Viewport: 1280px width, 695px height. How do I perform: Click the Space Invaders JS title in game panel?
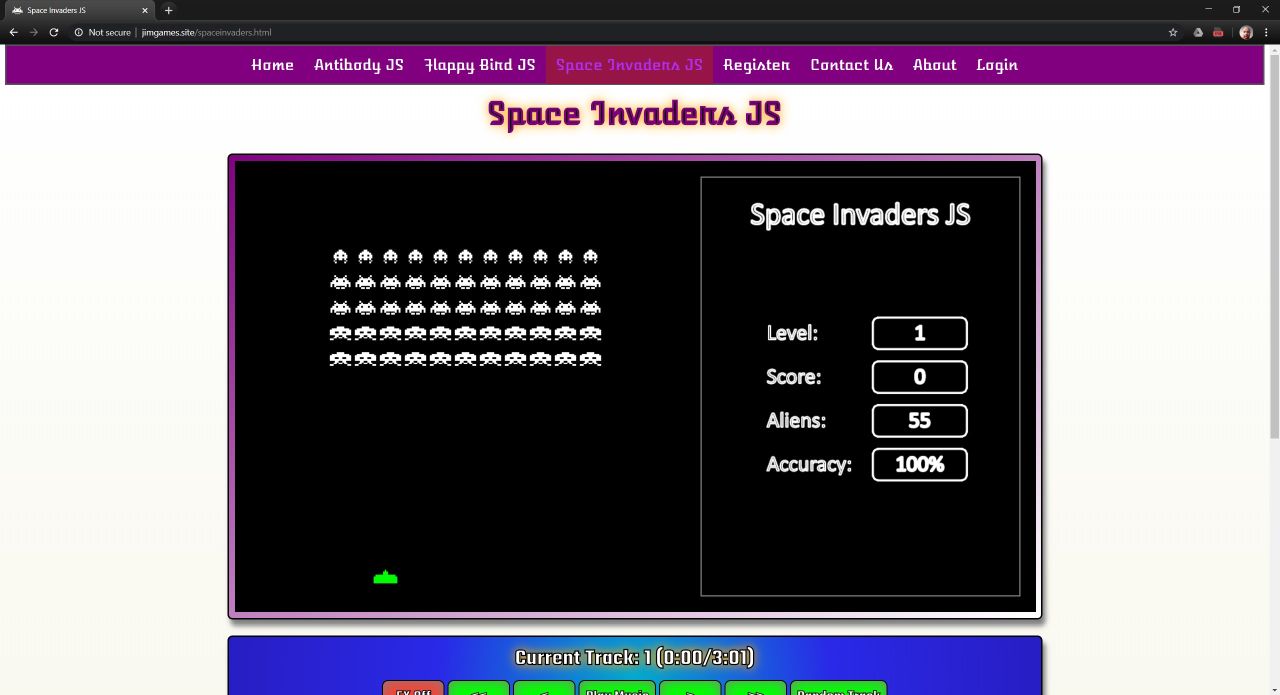[860, 215]
